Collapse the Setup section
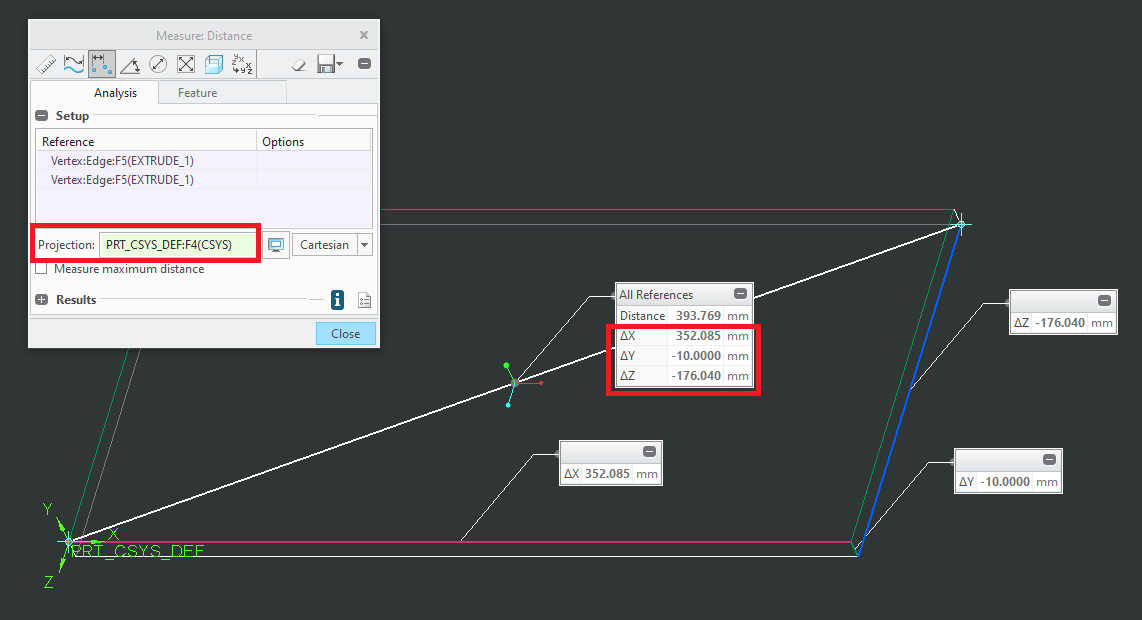The image size is (1142, 620). pyautogui.click(x=41, y=115)
